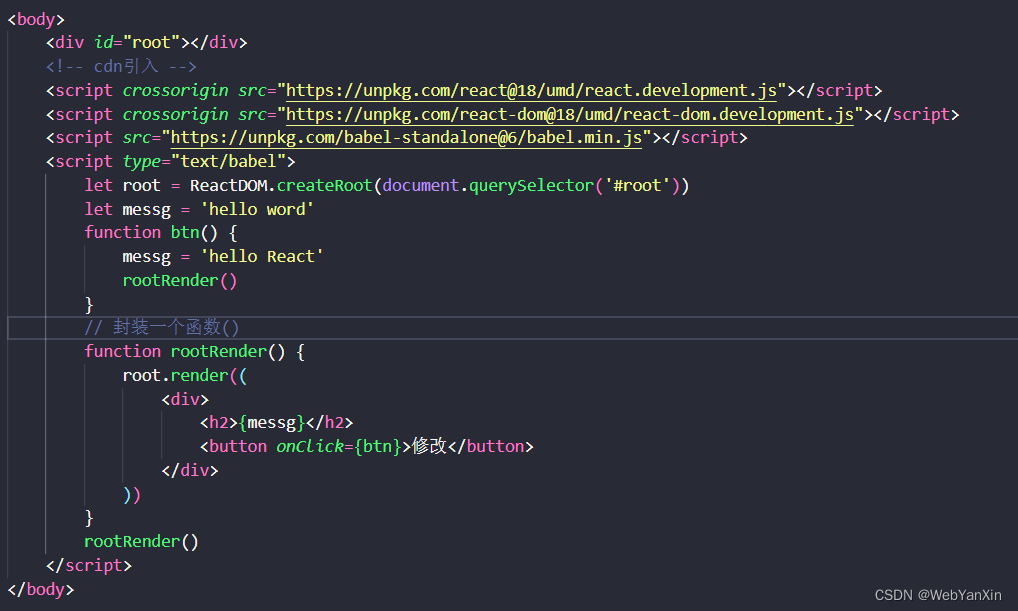Open the react-dom.development.js unpkg URL

tap(569, 114)
